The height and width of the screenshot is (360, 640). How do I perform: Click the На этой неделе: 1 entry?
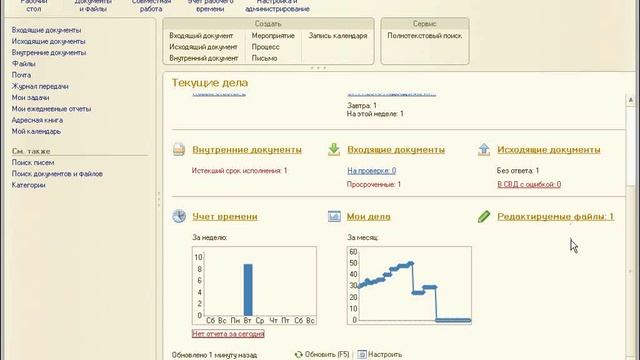click(375, 114)
